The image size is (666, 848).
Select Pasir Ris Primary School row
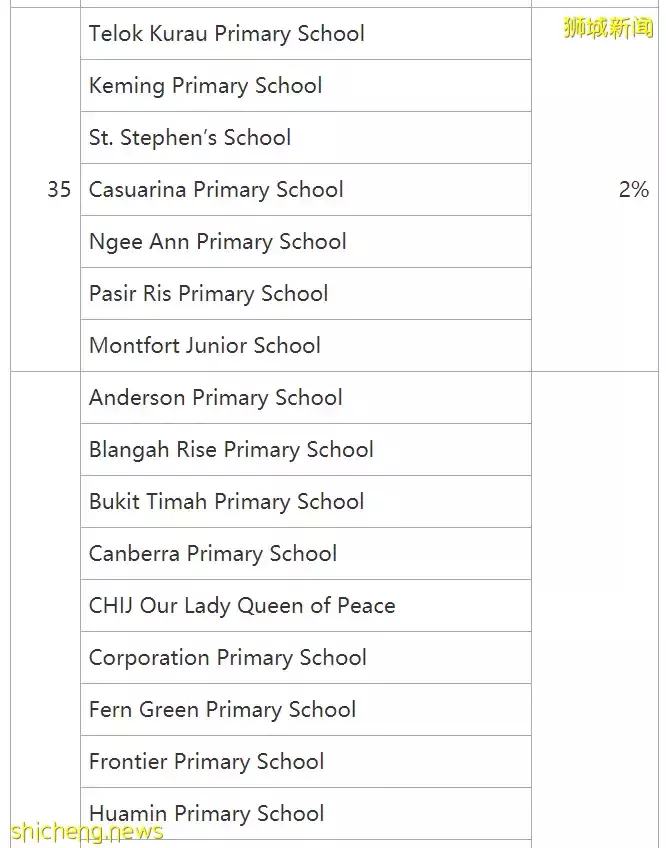coord(208,294)
